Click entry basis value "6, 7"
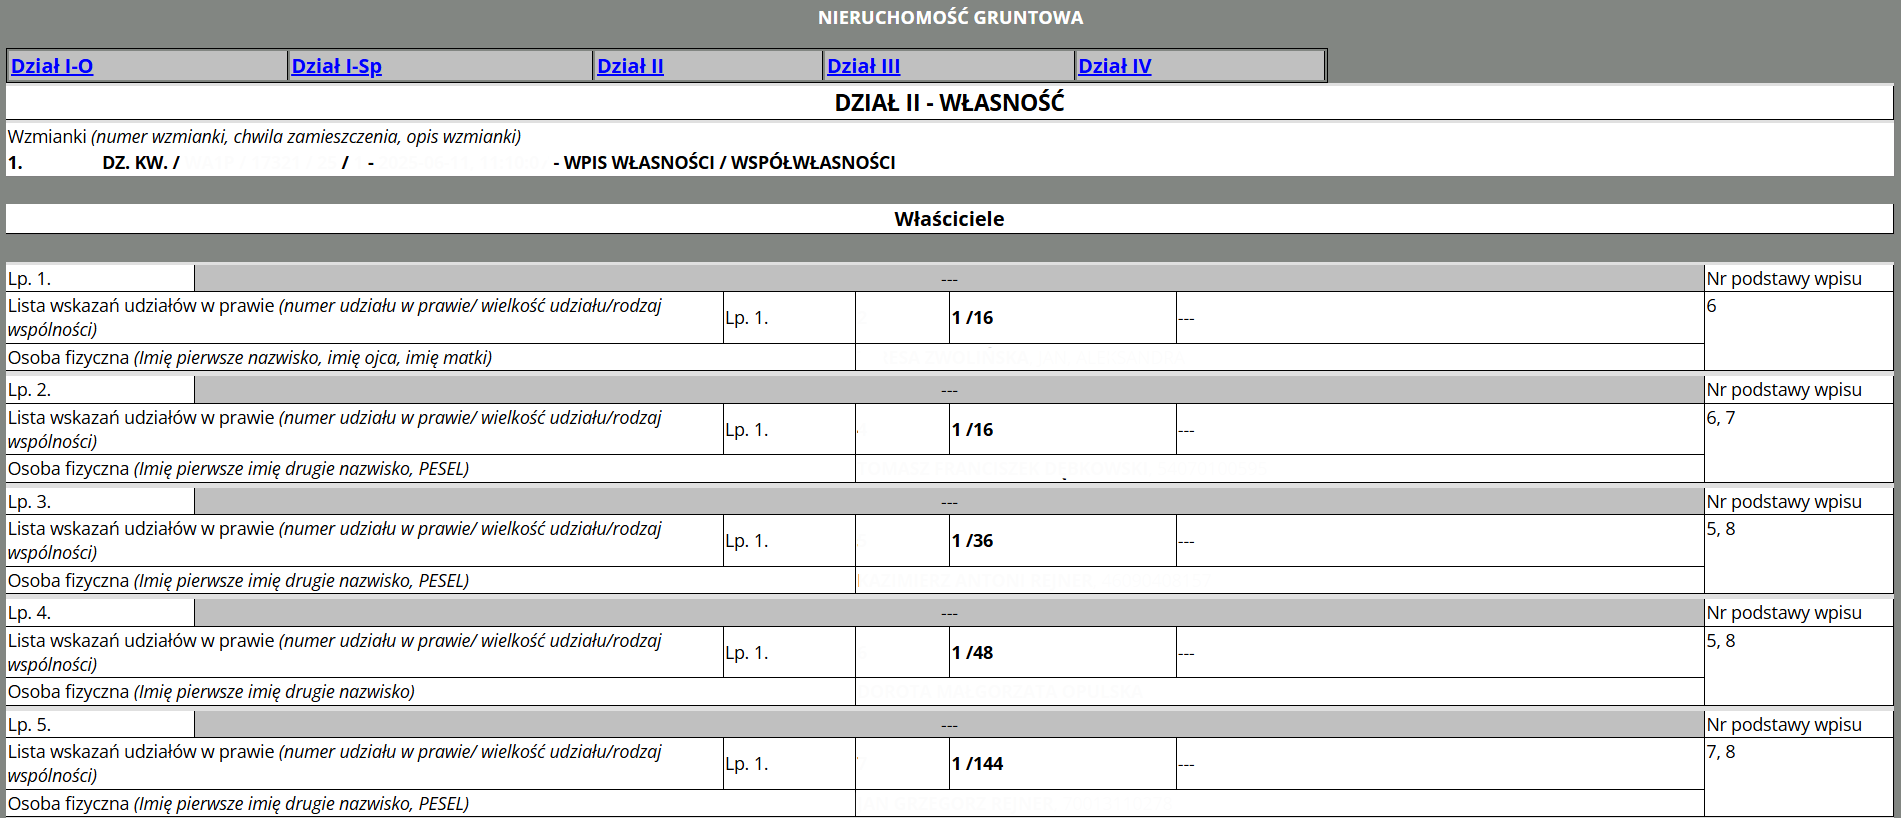Viewport: 1901px width, 818px height. coord(1720,418)
